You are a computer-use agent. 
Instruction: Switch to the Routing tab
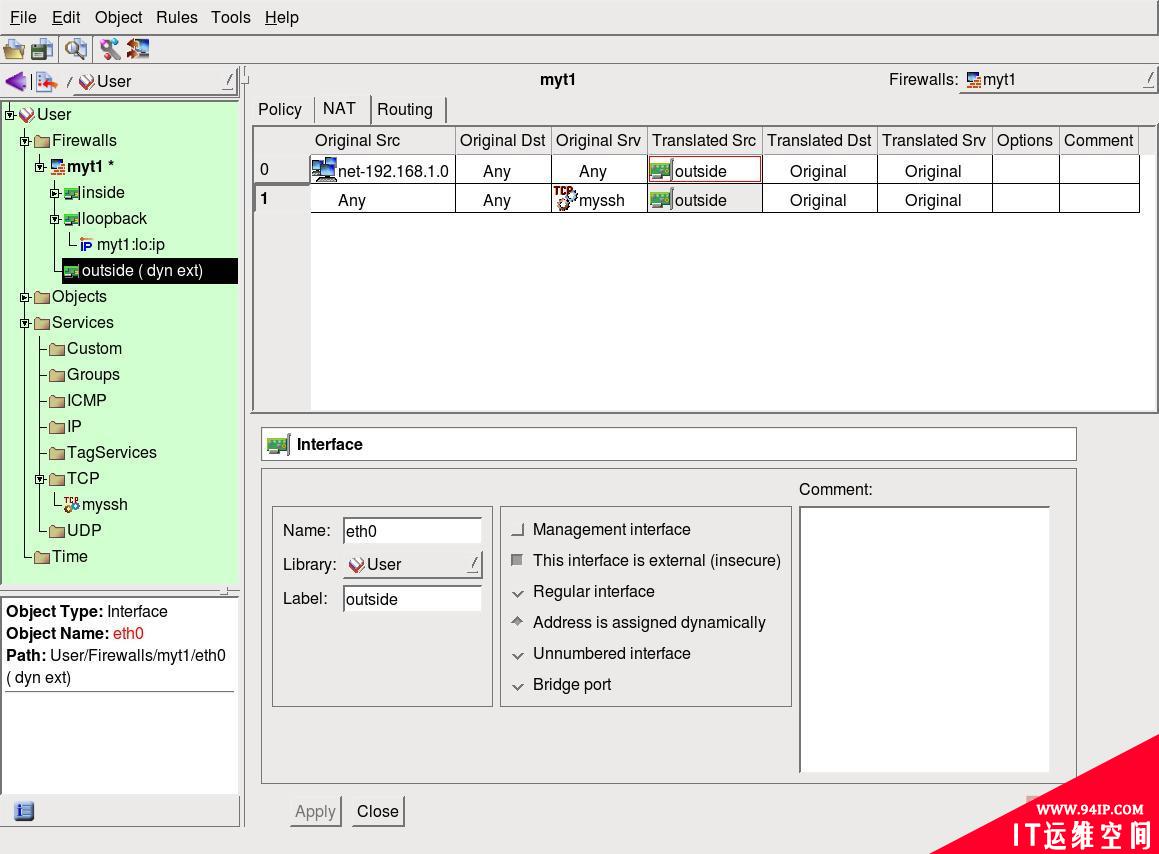(x=405, y=109)
